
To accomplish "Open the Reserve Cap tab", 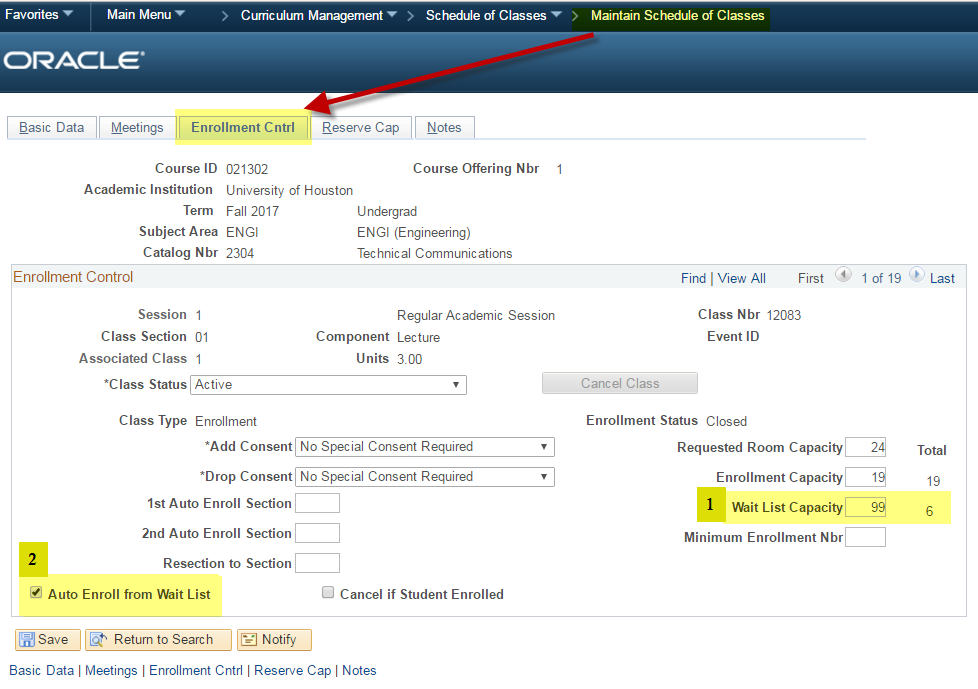I will coord(360,128).
